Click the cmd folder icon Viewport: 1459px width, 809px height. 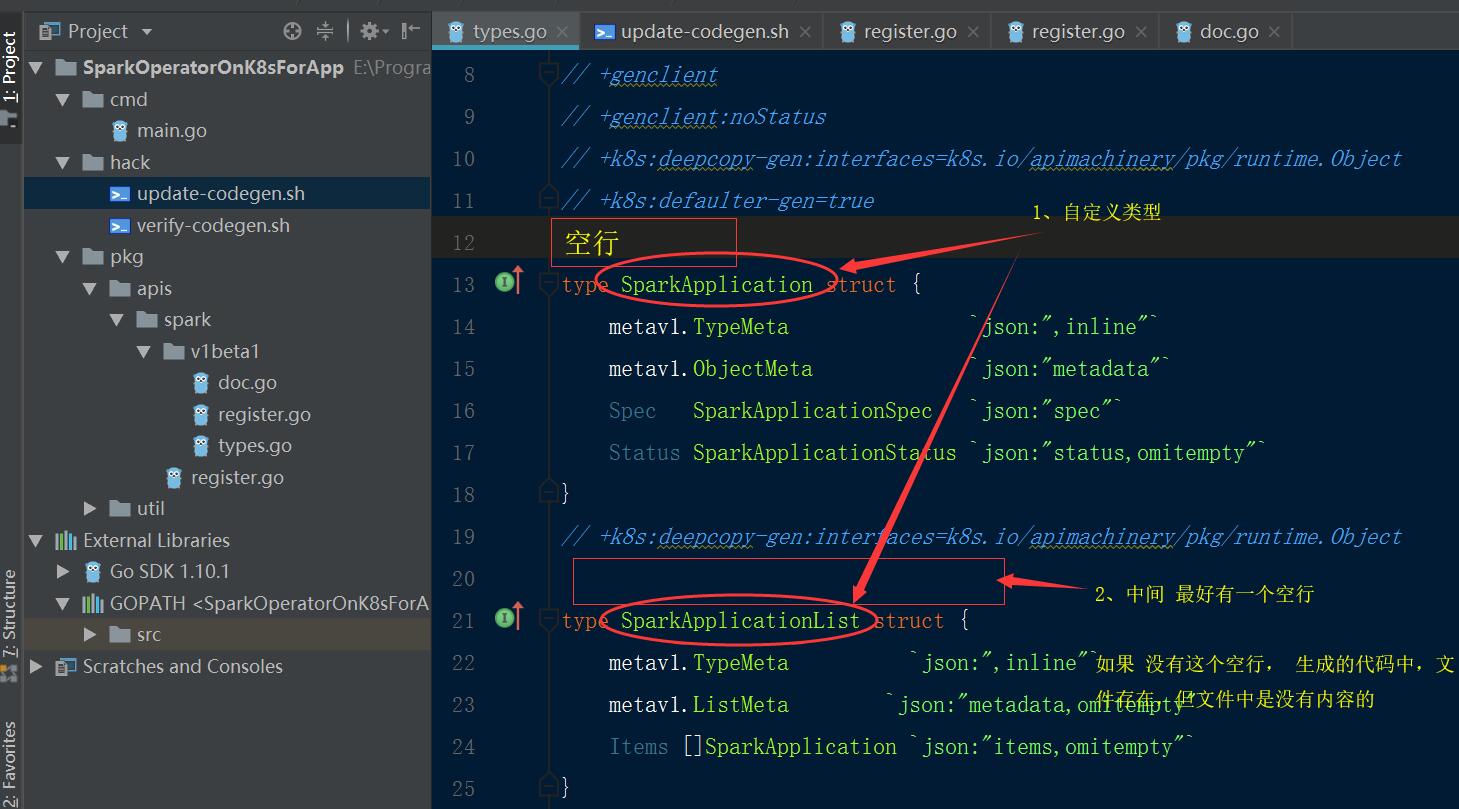(93, 100)
